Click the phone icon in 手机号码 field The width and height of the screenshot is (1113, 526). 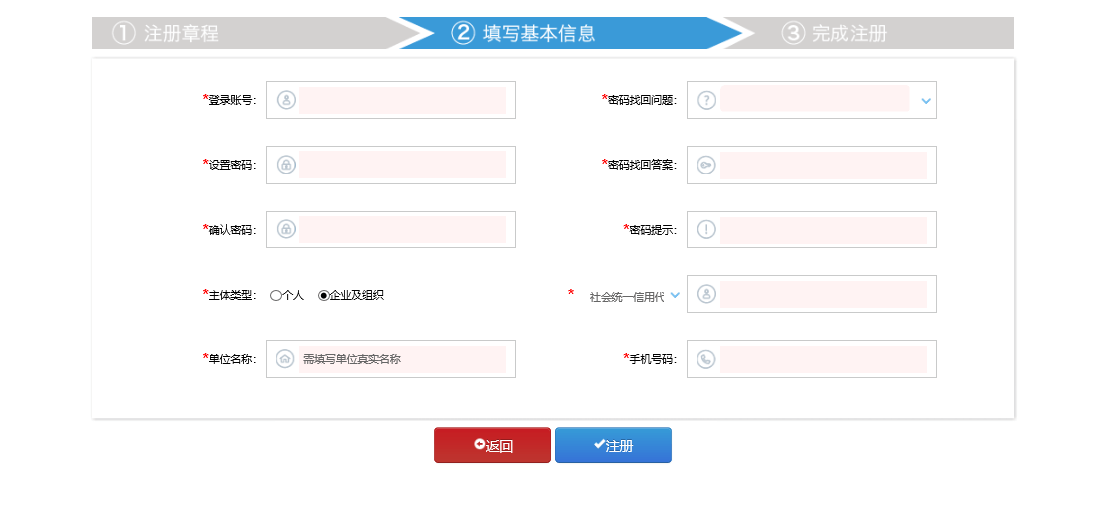707,359
